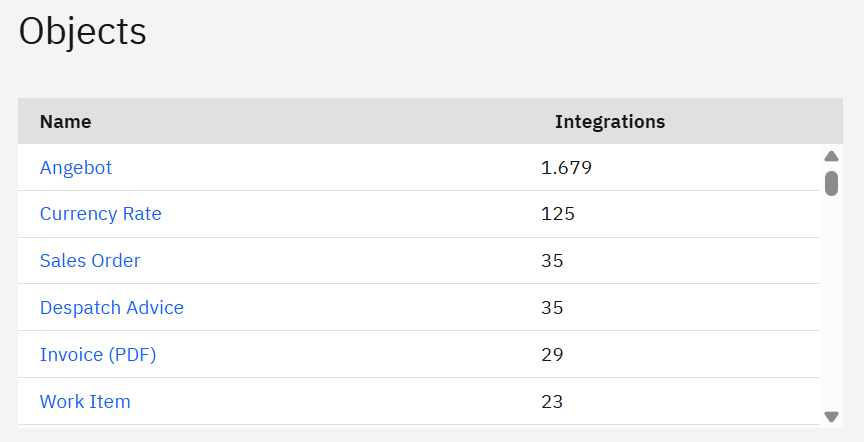Screen dimensions: 864x442
Task: Open the Work Item link
Action: 85,402
